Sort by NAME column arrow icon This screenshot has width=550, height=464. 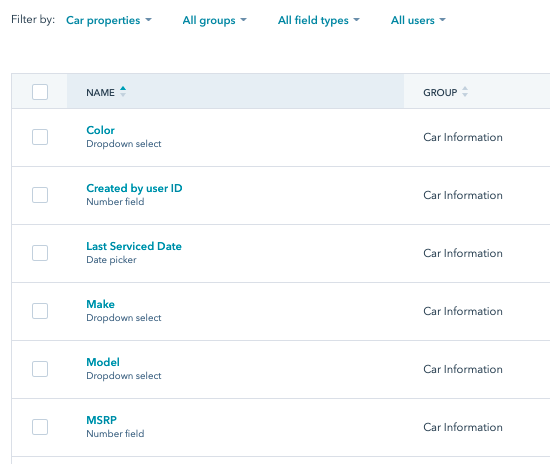(x=123, y=92)
